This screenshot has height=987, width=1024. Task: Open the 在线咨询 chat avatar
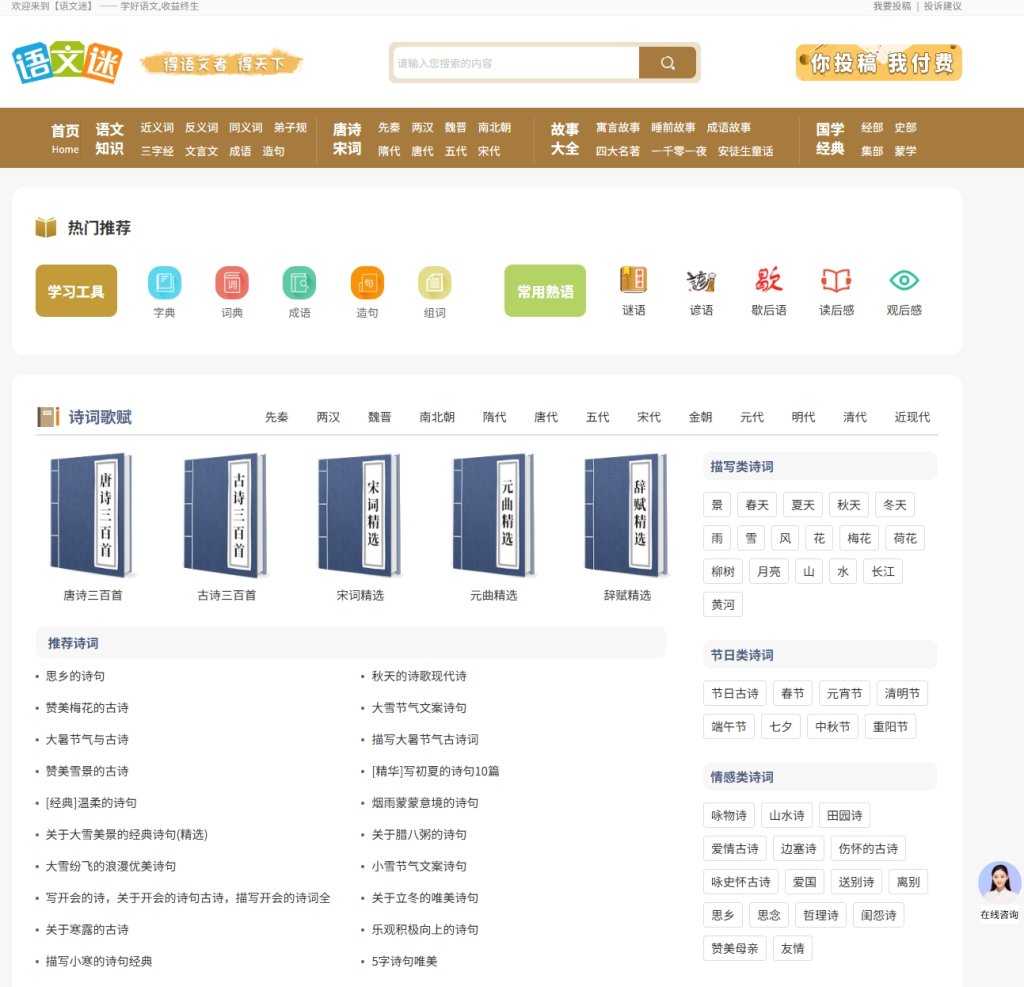pyautogui.click(x=999, y=884)
